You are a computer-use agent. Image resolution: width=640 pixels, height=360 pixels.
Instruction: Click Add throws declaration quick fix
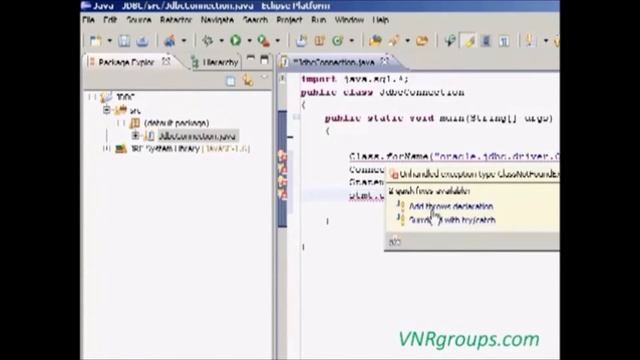451,206
